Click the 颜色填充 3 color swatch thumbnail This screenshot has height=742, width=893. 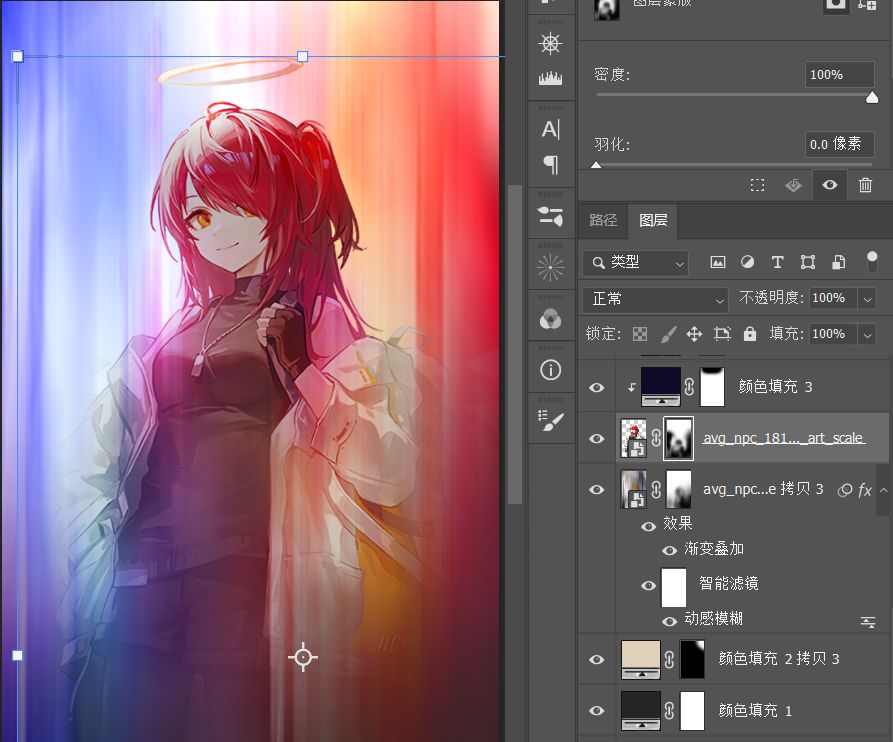point(661,386)
